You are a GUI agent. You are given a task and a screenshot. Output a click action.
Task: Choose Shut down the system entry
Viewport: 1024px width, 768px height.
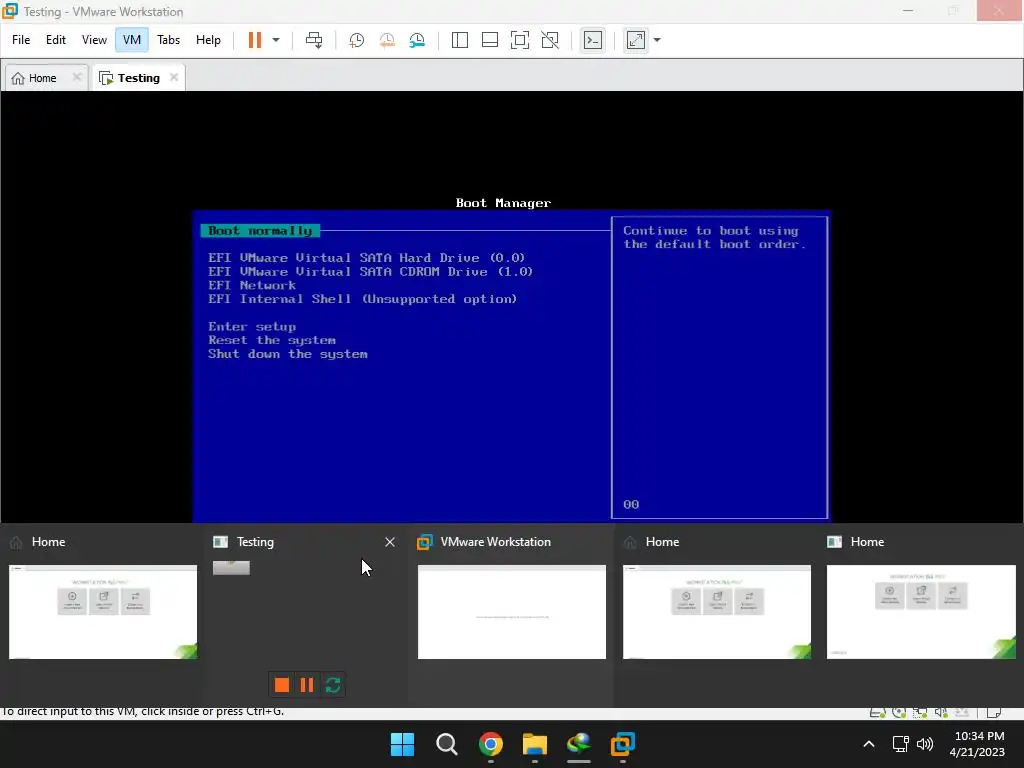288,354
